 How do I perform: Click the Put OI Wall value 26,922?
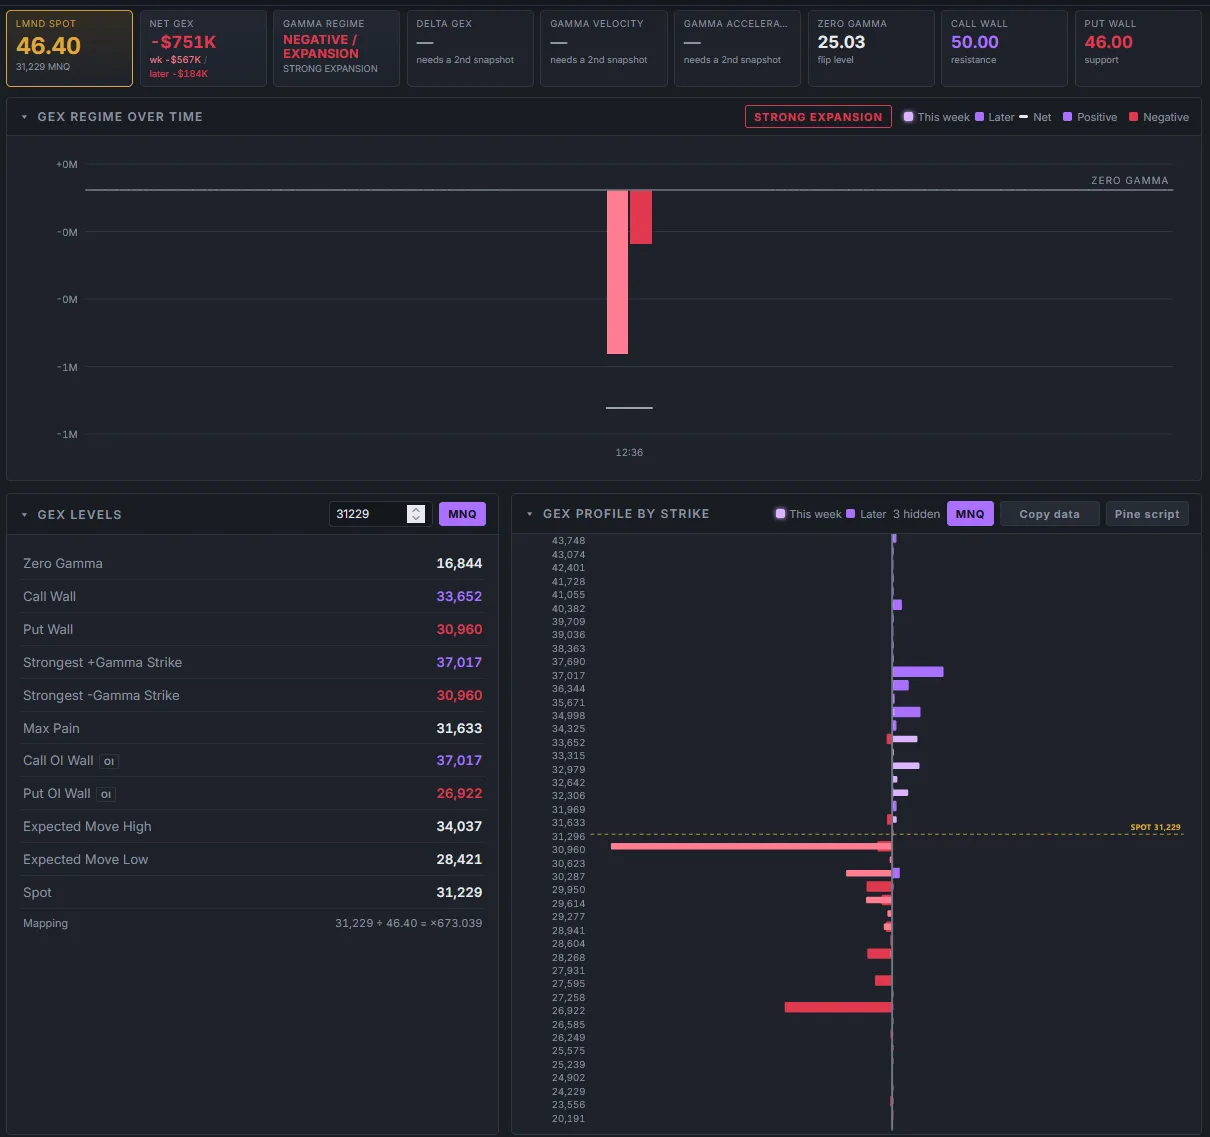(x=459, y=794)
